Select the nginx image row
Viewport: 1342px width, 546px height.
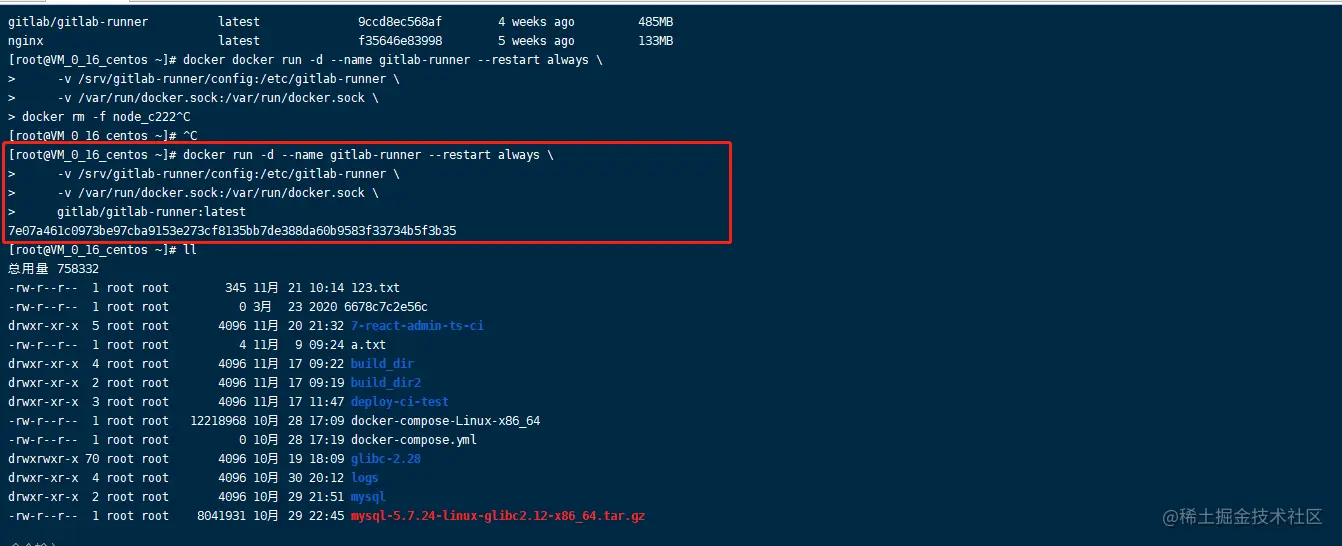pyautogui.click(x=340, y=41)
